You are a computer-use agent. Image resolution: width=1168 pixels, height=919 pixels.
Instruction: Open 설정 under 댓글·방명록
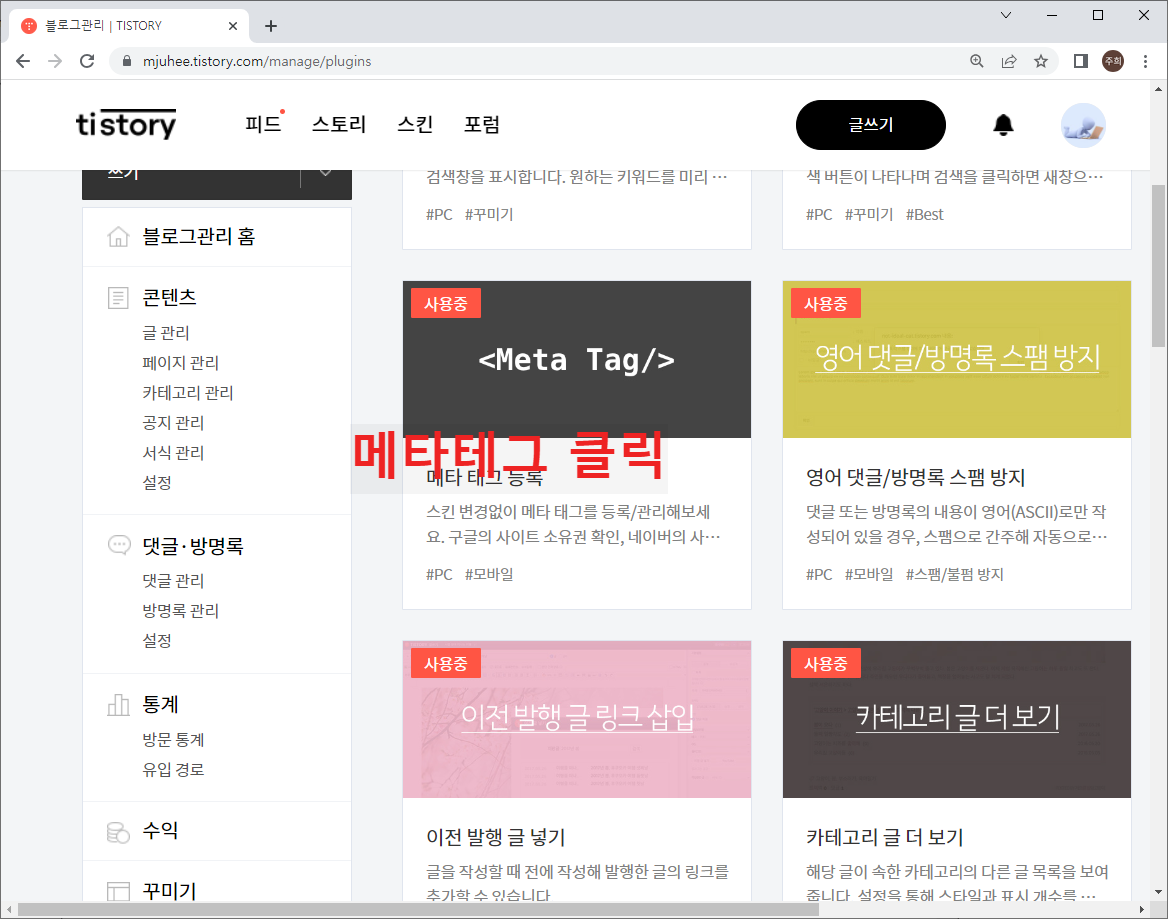(x=157, y=640)
